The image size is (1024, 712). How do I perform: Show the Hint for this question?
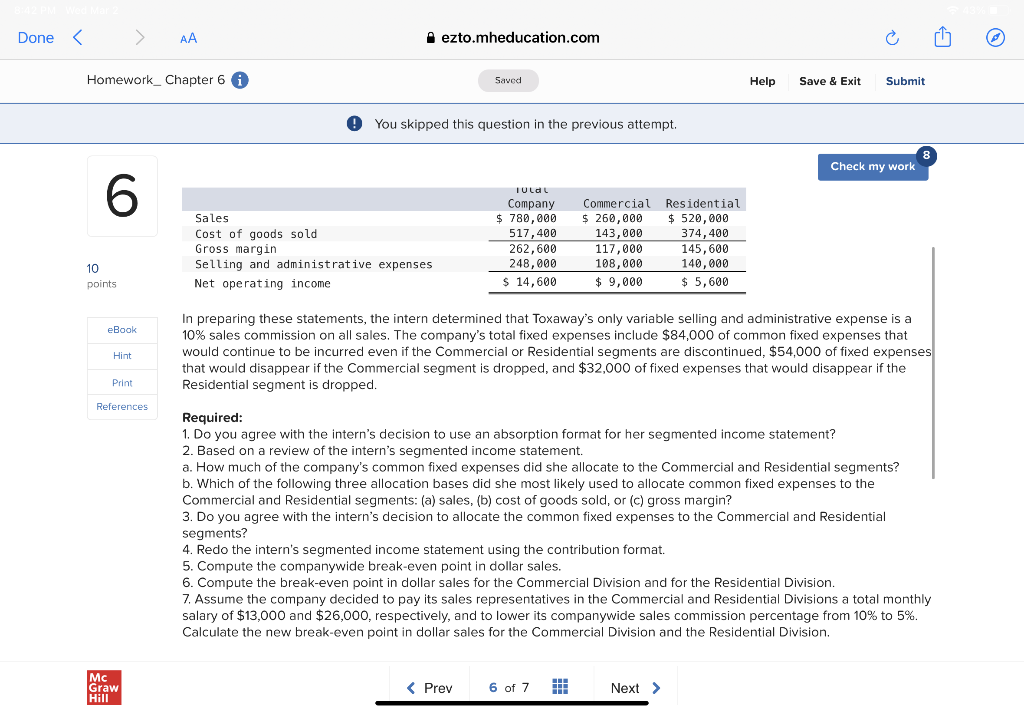point(121,355)
